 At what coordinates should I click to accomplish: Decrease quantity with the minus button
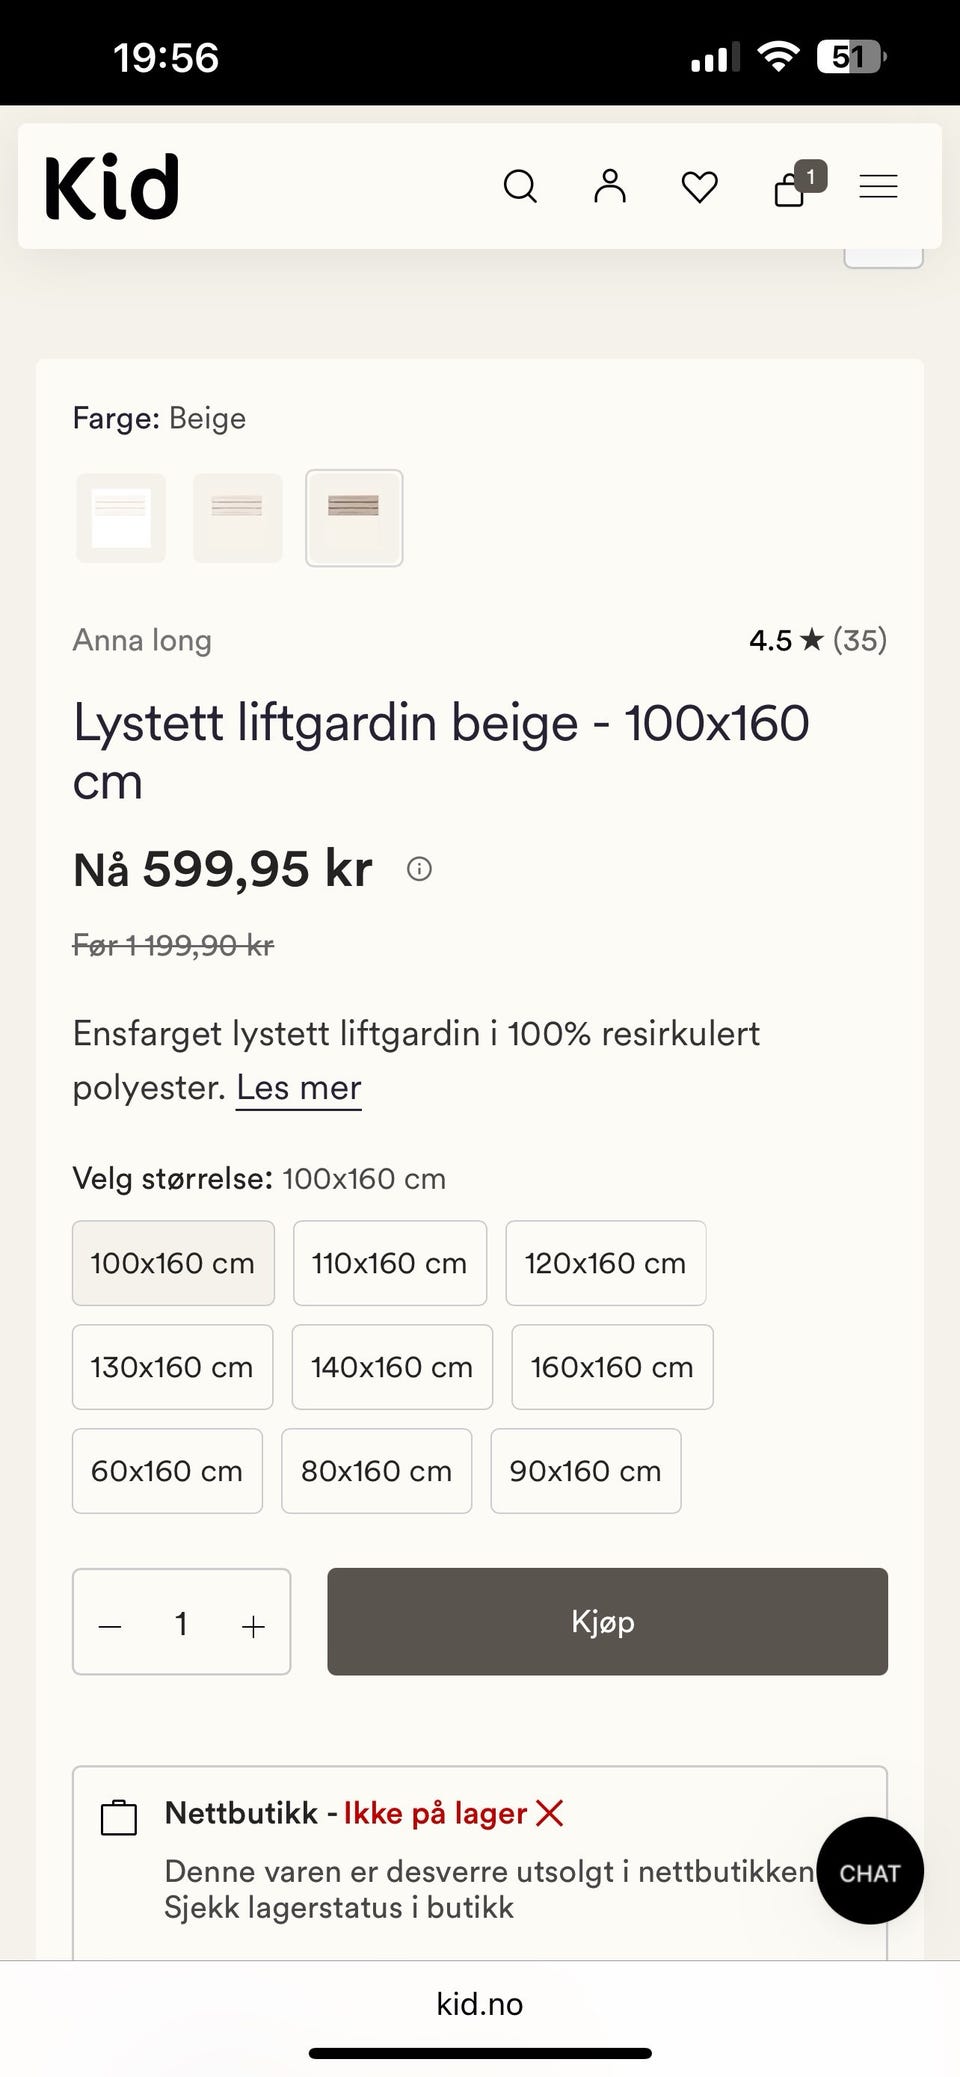click(110, 1626)
